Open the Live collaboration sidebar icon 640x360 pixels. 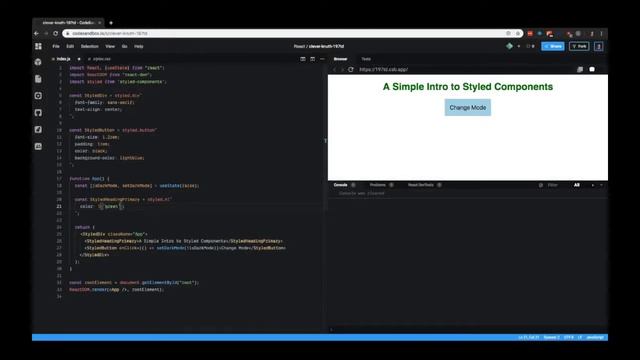click(x=38, y=146)
